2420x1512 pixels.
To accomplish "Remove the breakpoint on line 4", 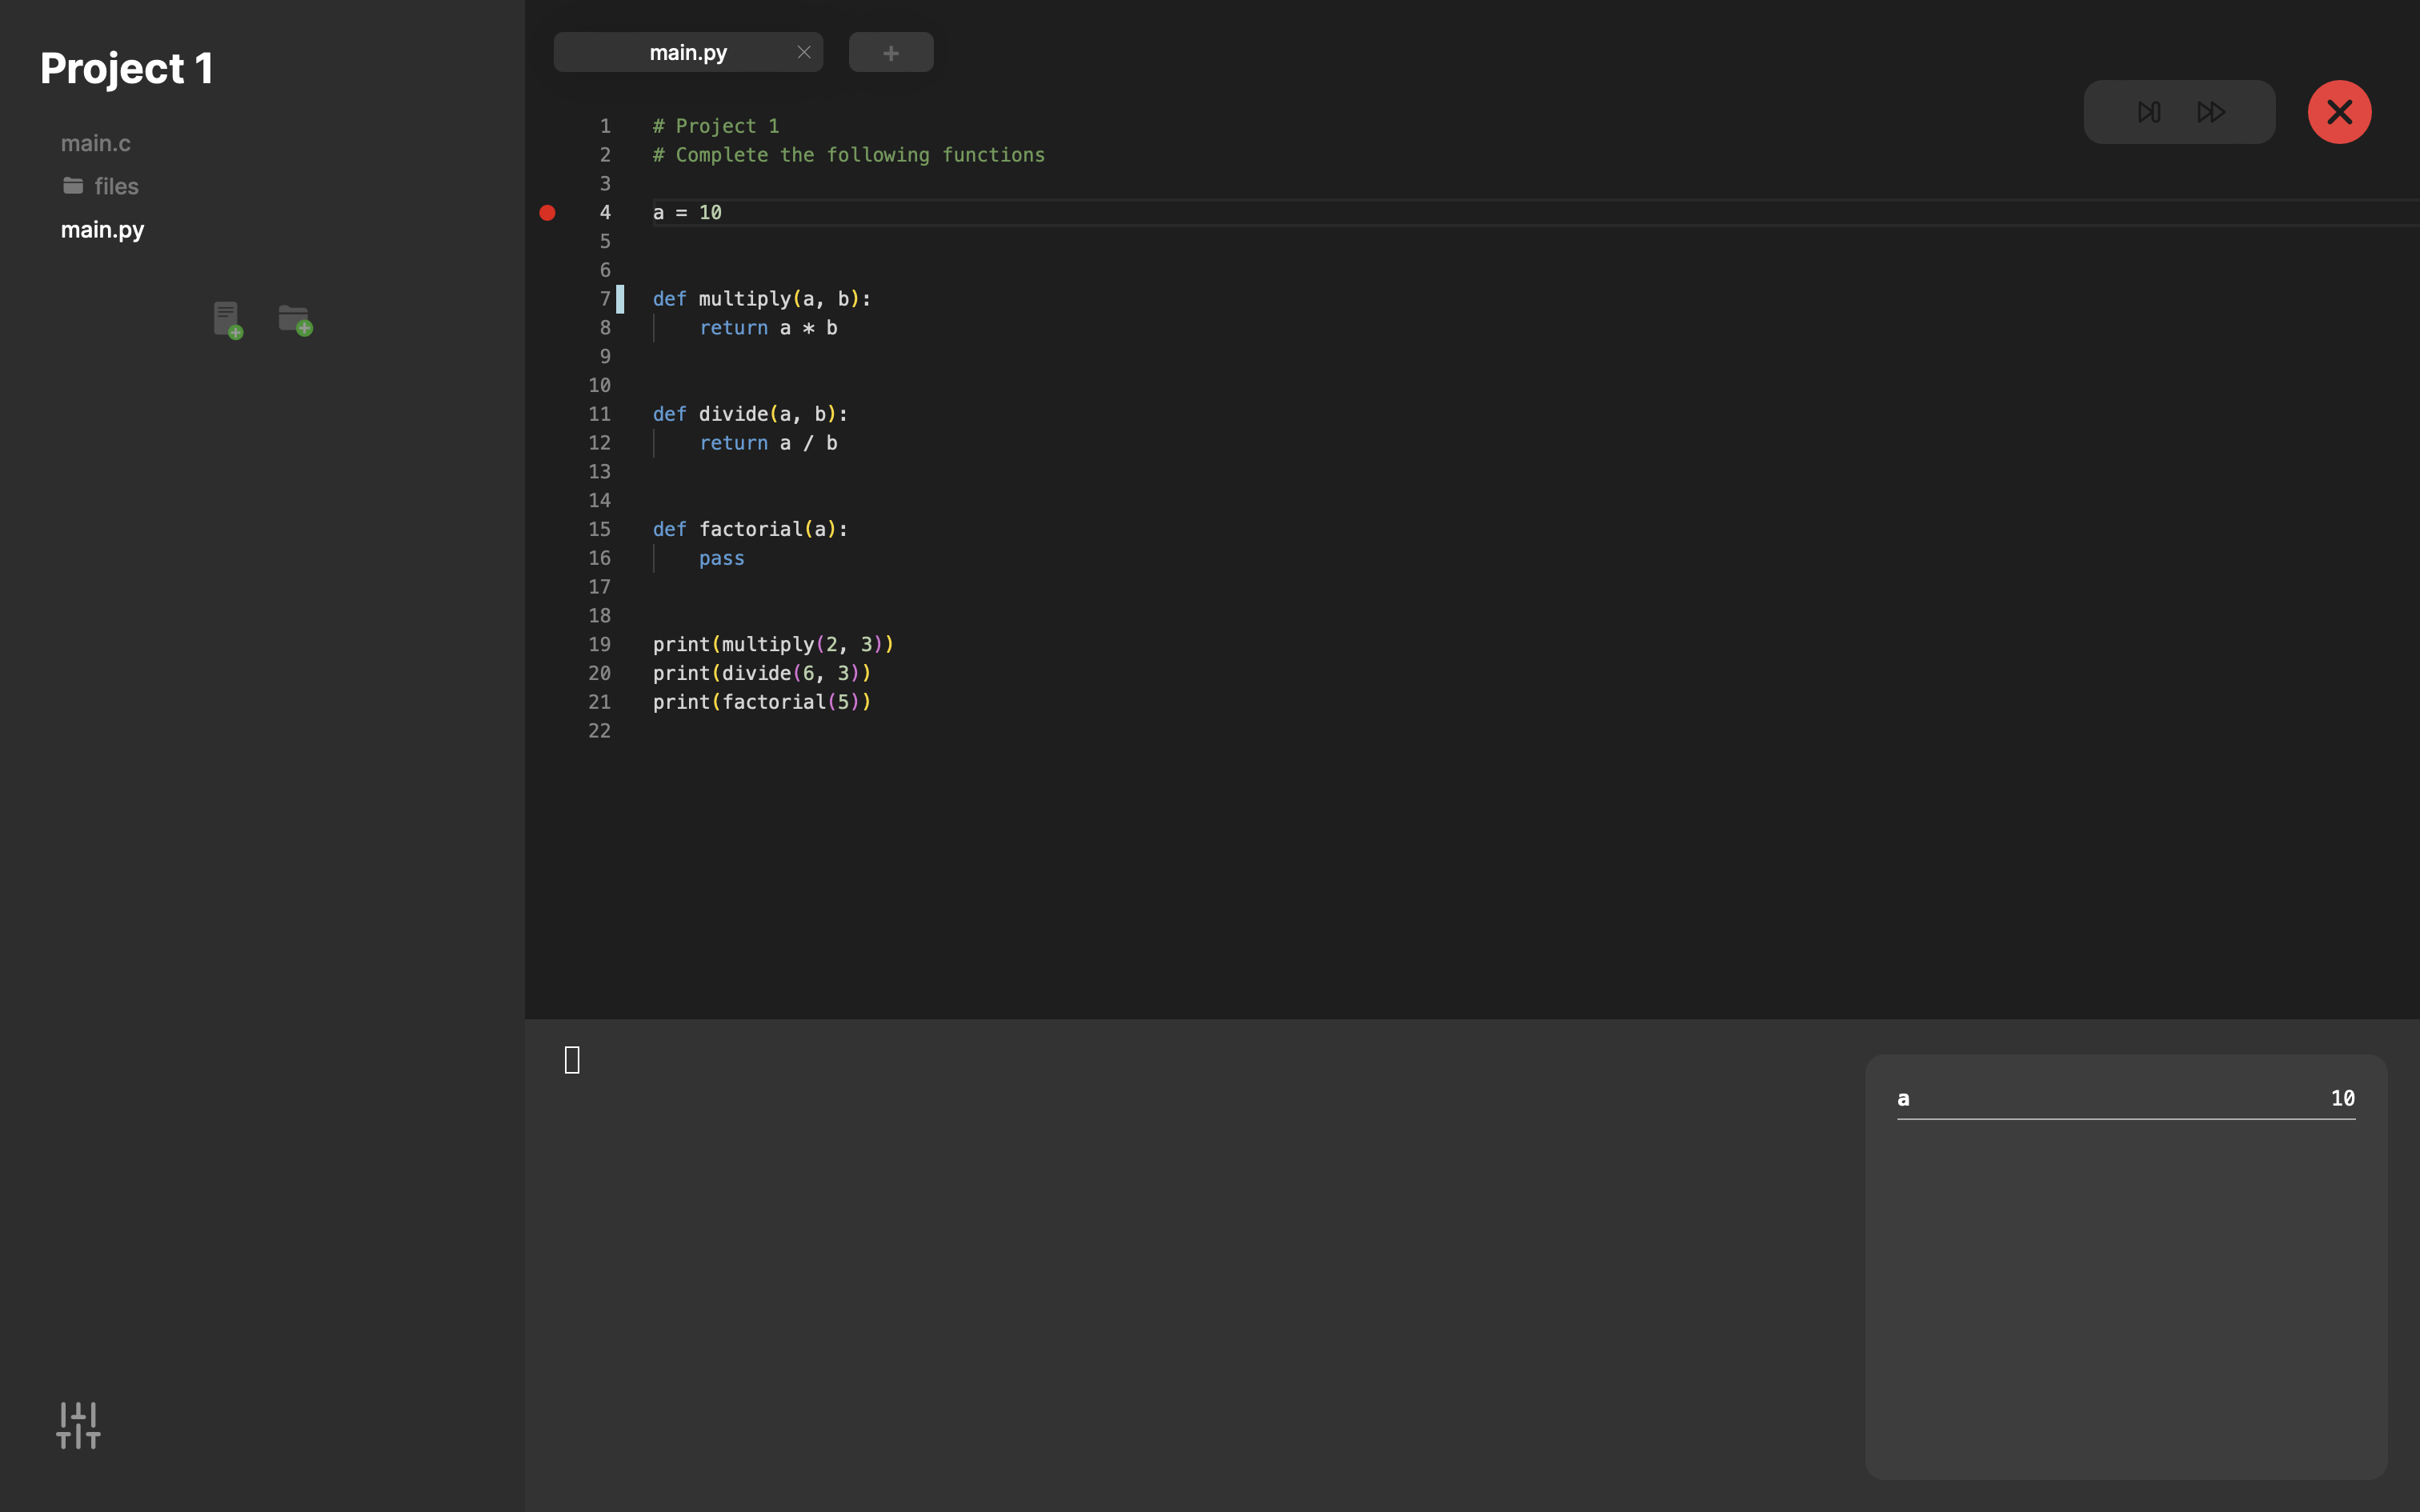I will [547, 212].
